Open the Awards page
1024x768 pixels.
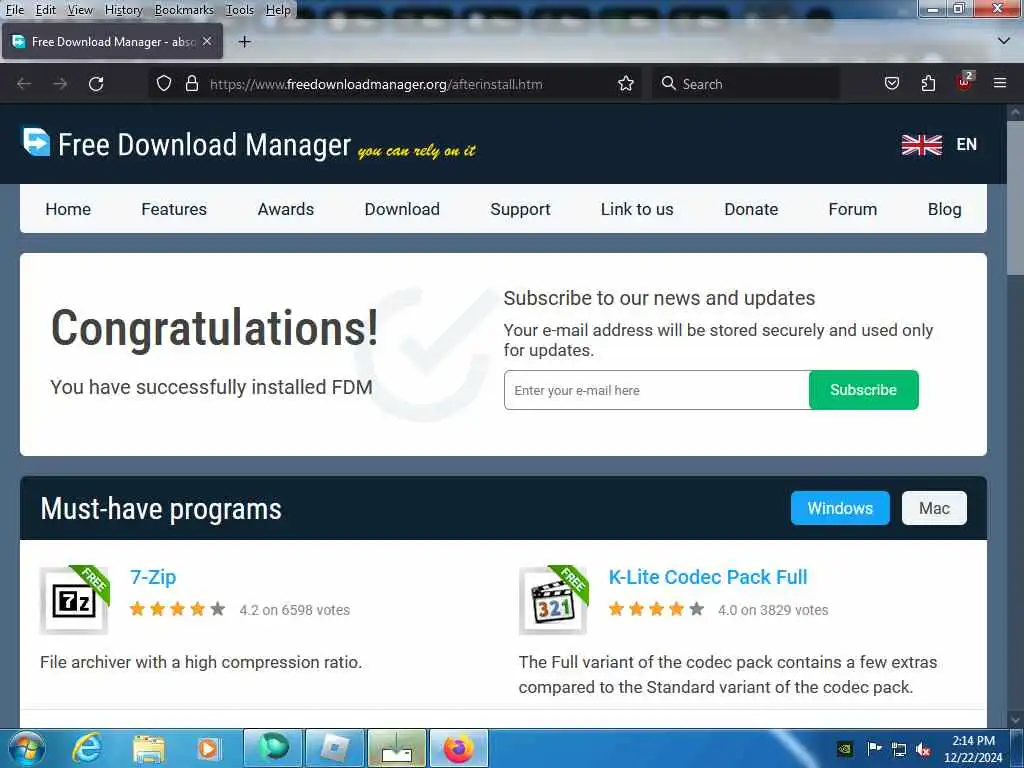click(x=285, y=209)
